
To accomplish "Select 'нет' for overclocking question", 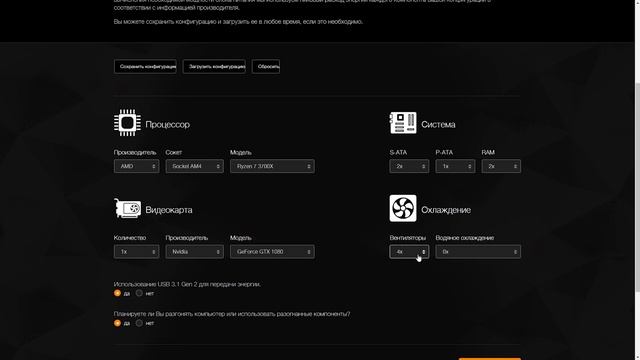I will [139, 323].
